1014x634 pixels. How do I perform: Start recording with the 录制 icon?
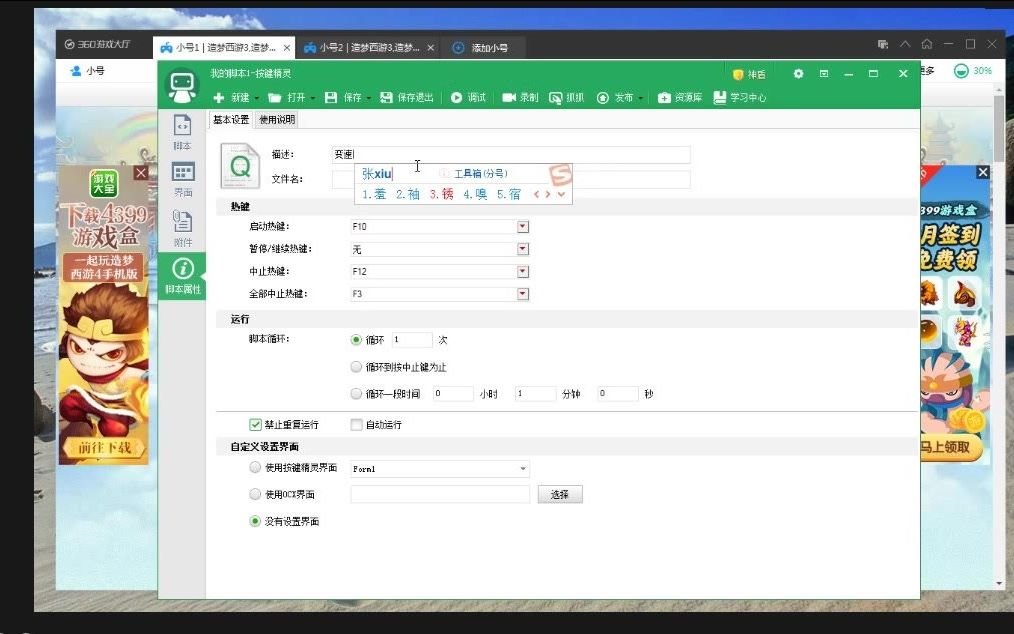point(519,98)
